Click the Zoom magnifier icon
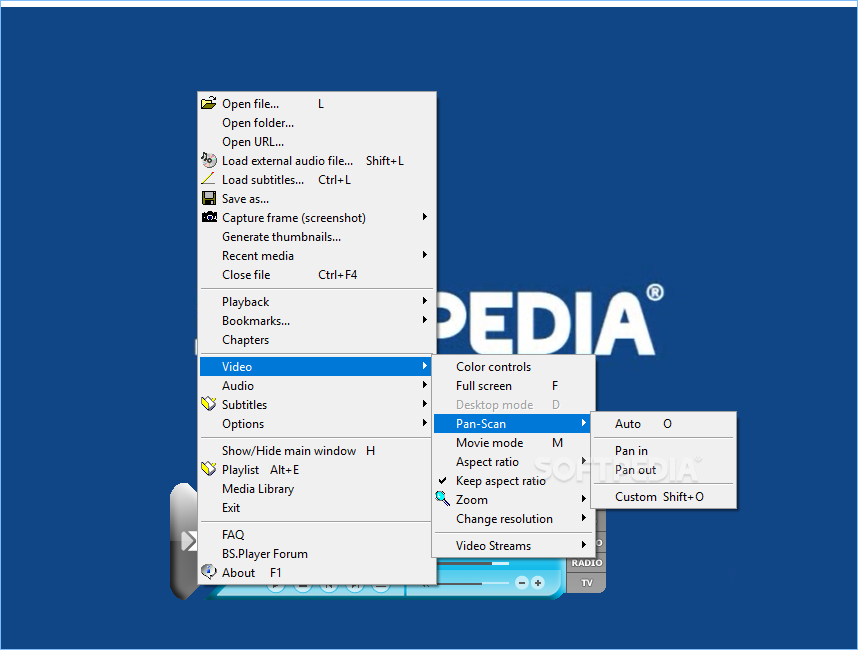Screen dimensions: 858x650 pos(442,498)
